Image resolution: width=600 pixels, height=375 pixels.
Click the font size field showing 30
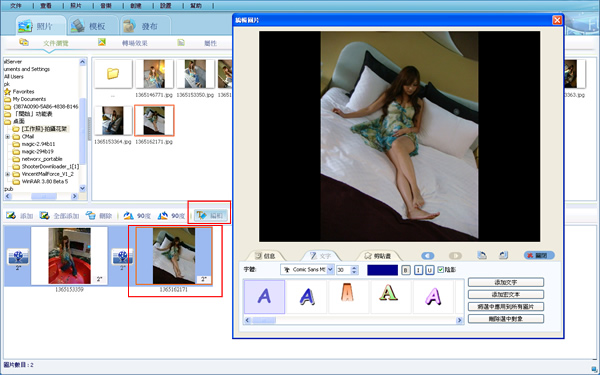click(x=343, y=270)
